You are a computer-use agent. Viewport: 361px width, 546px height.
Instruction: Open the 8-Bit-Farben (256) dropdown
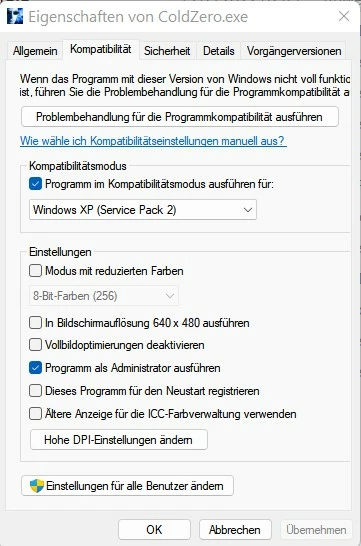tap(104, 296)
